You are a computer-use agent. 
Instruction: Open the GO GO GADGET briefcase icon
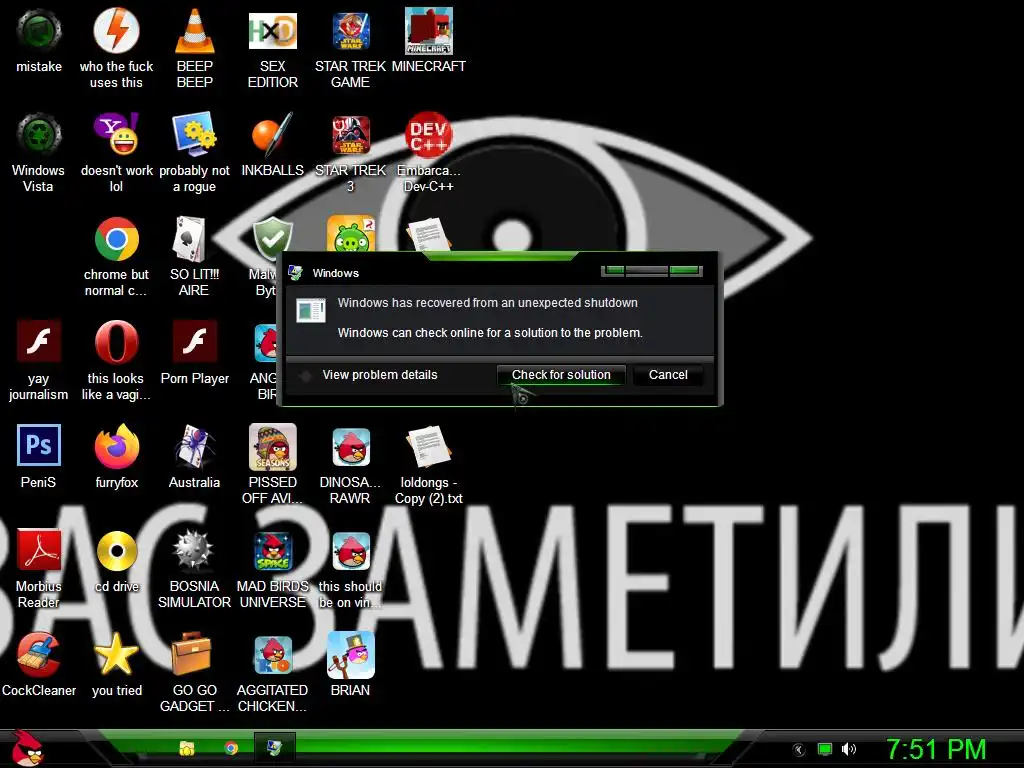(192, 653)
